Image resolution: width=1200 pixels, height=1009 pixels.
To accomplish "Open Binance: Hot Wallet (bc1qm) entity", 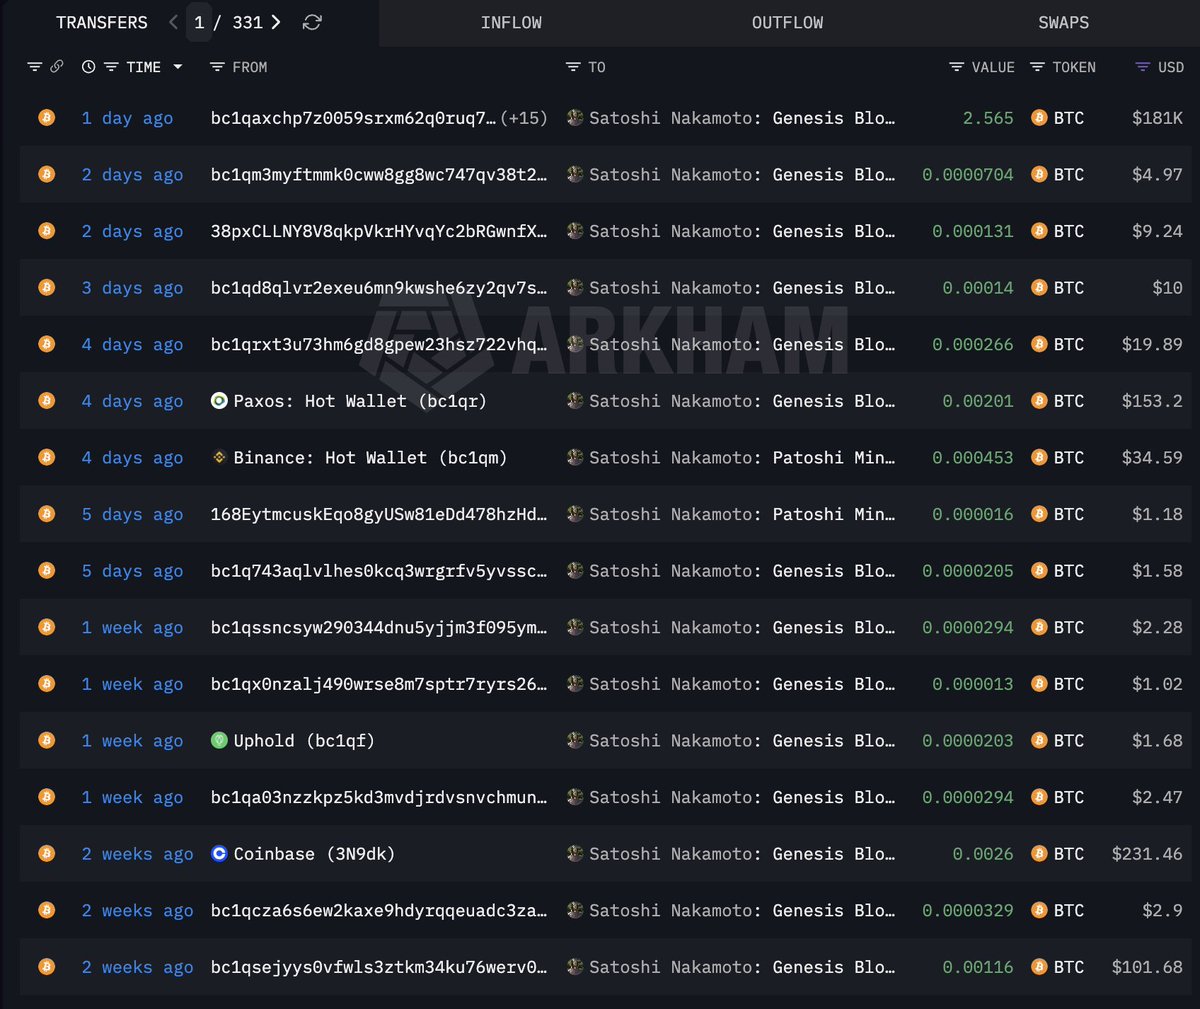I will click(x=370, y=458).
